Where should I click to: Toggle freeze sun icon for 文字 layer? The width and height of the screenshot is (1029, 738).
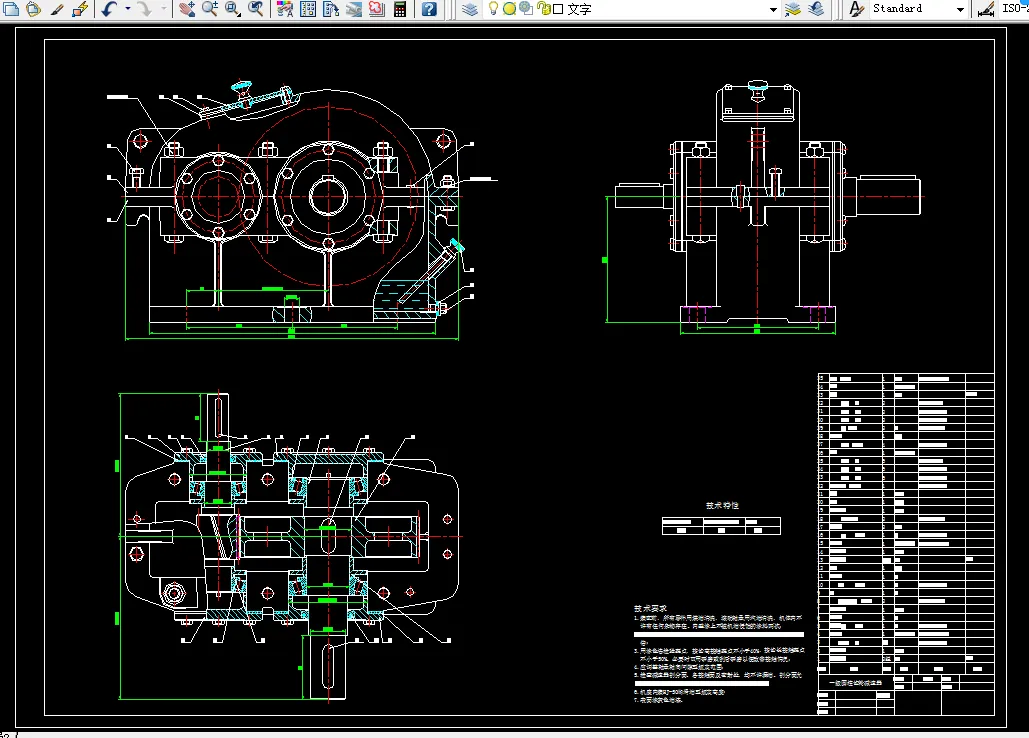tap(509, 9)
